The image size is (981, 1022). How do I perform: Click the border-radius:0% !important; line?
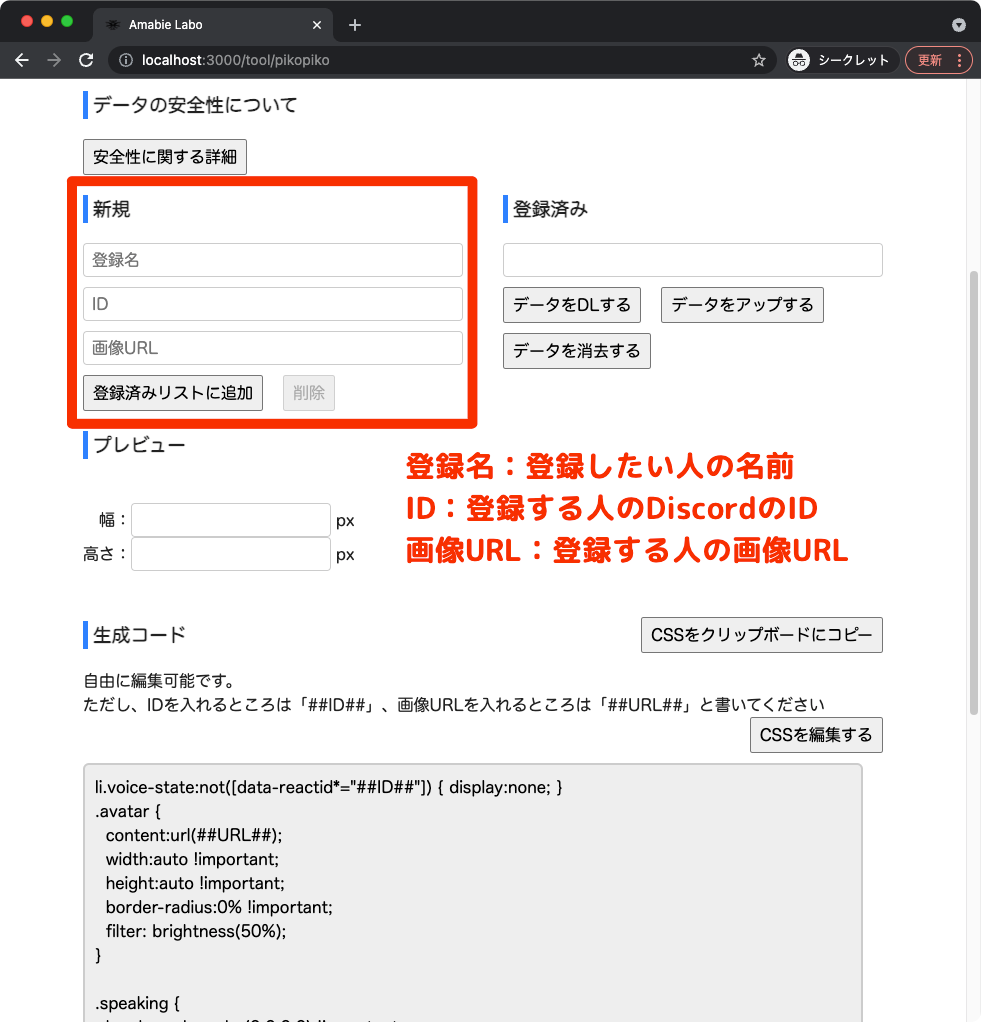tap(219, 907)
